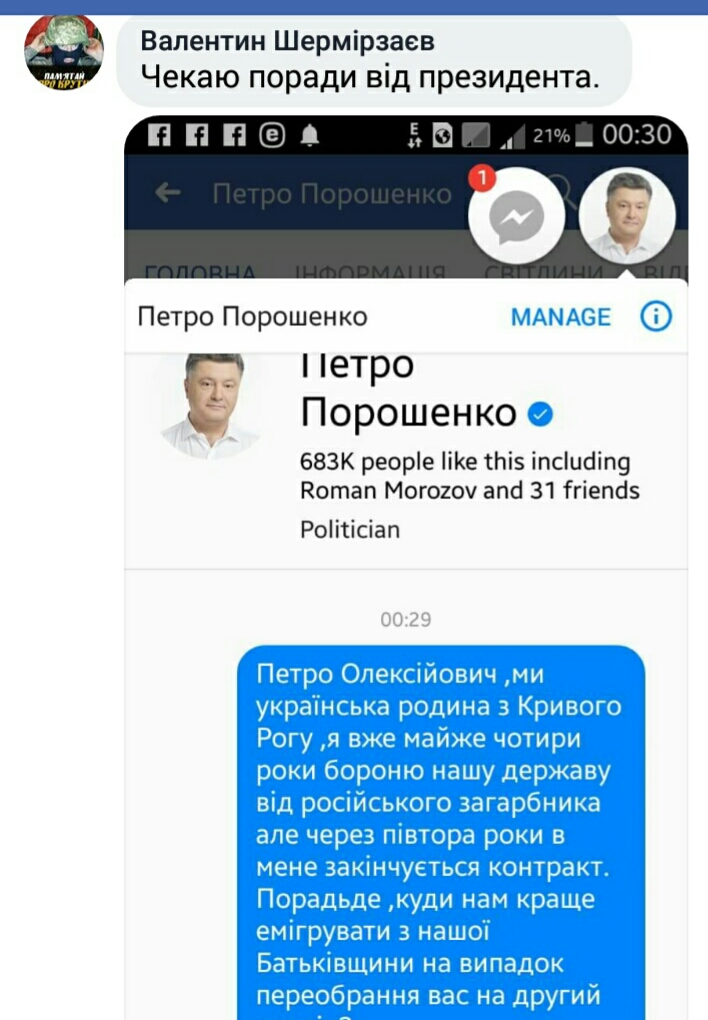The image size is (708, 1020).
Task: Open the info circle icon next to MANAGE
Action: click(x=655, y=317)
